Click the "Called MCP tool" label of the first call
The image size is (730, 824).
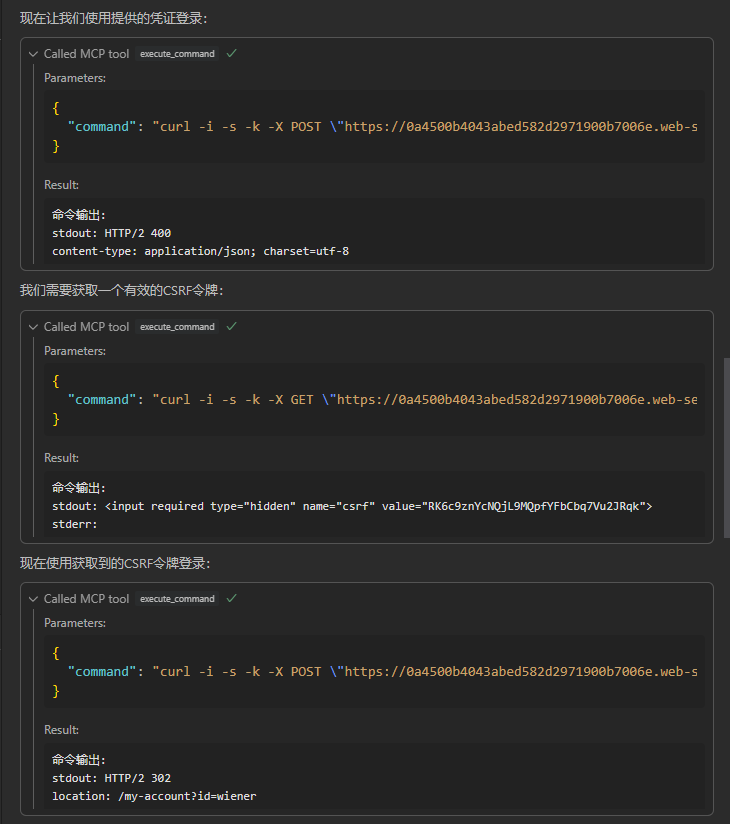click(86, 54)
